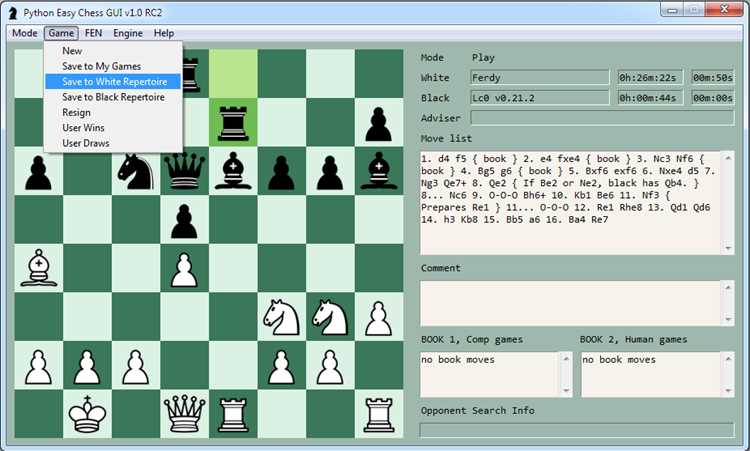
Task: Choose Save to White Repertoire
Action: (113, 82)
